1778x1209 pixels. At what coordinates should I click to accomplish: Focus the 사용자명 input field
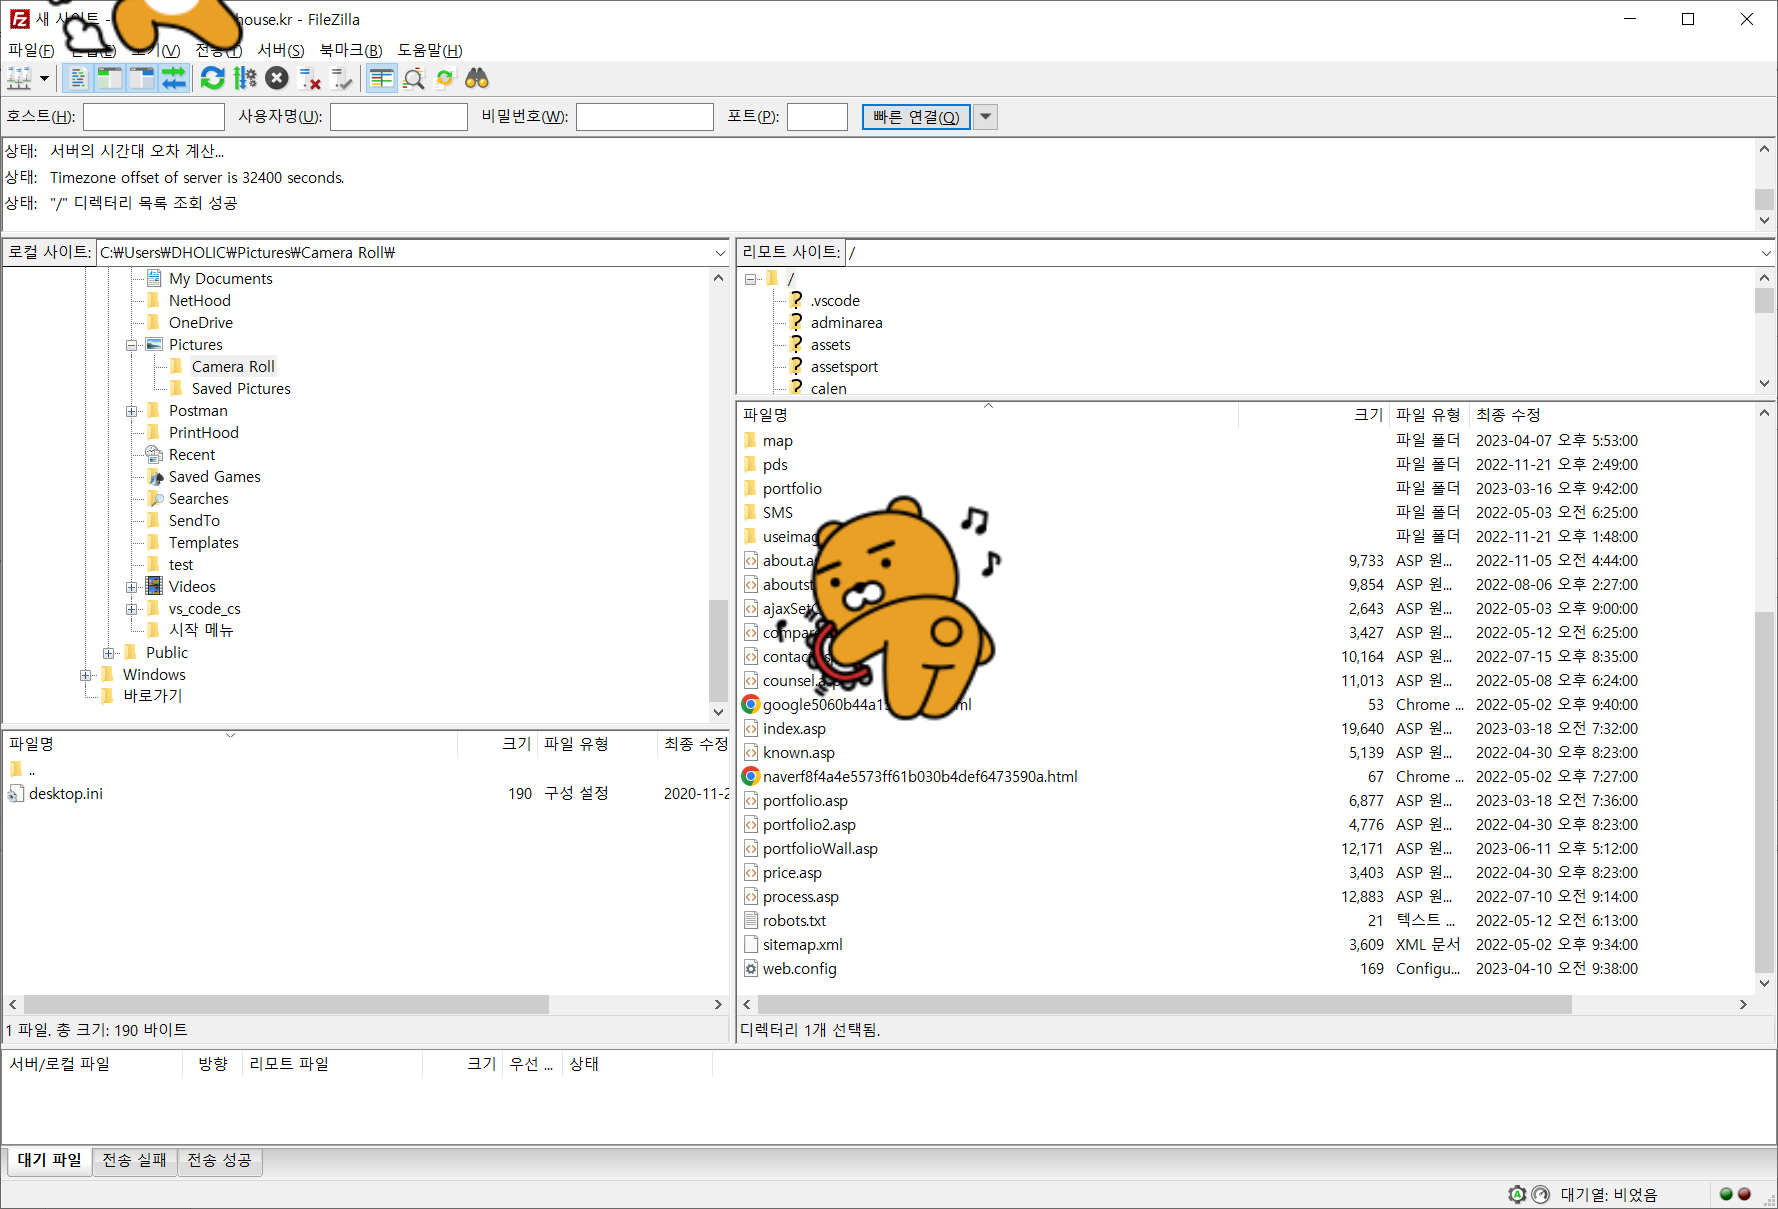click(x=399, y=117)
